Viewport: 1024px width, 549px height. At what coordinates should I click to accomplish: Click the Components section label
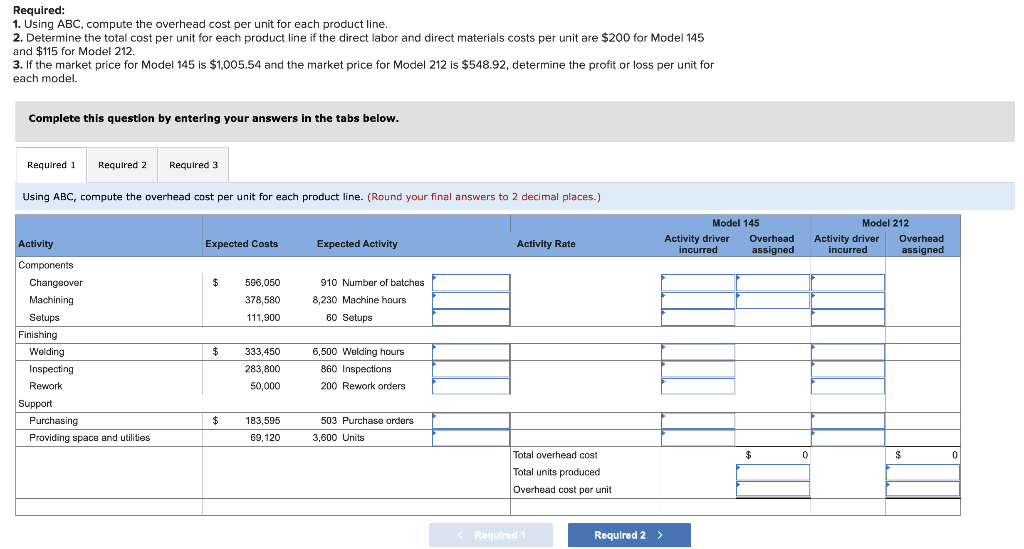click(46, 266)
